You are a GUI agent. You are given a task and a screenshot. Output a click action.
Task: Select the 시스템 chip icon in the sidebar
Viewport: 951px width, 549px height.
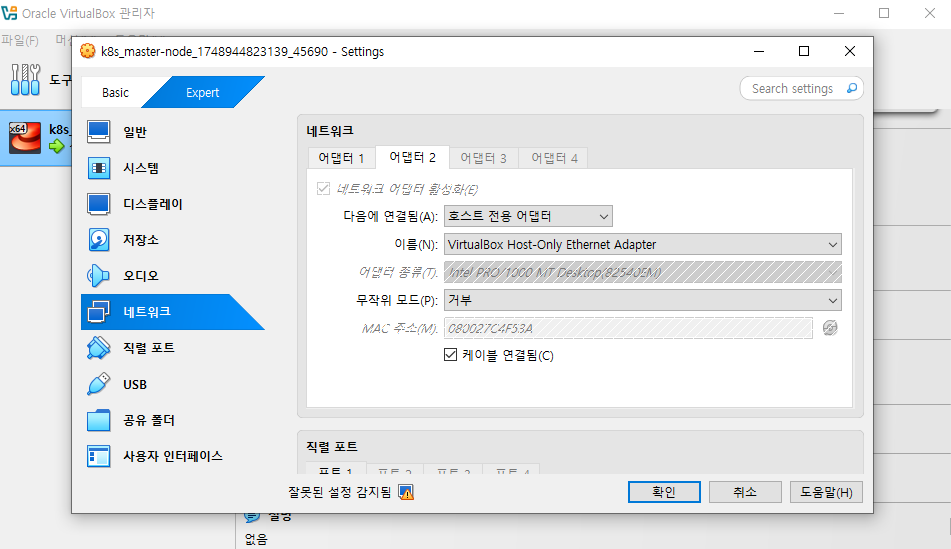coord(98,168)
